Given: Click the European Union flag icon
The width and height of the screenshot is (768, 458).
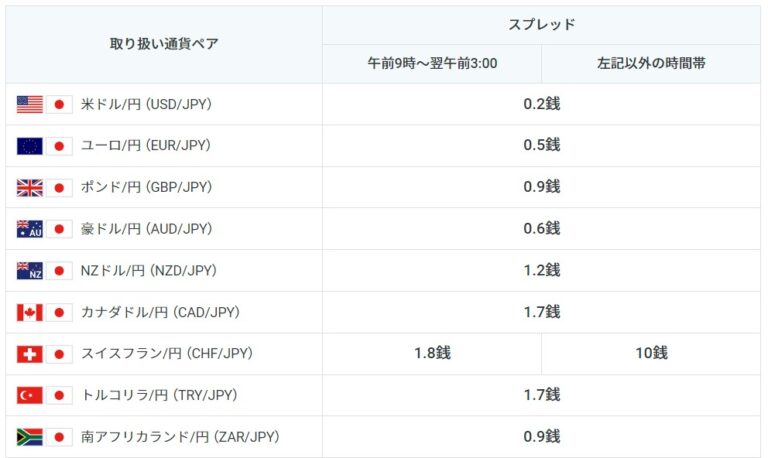Looking at the screenshot, I should [30, 146].
